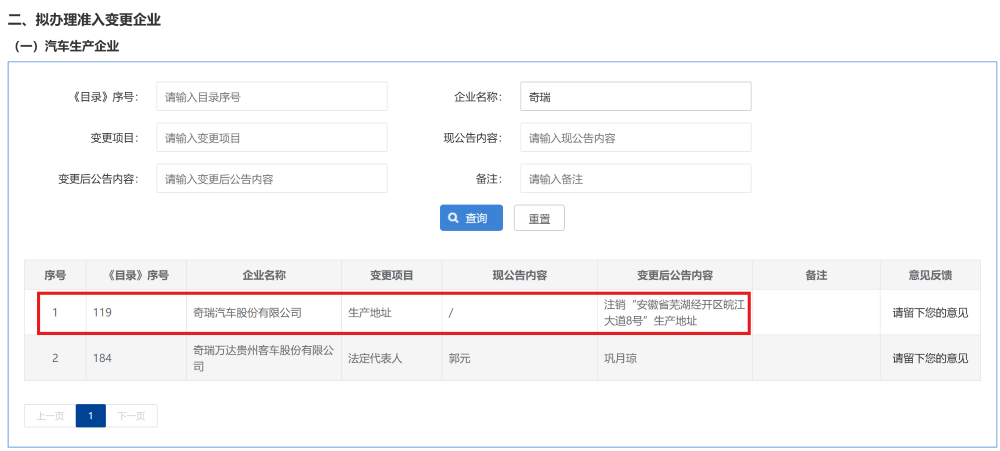The width and height of the screenshot is (1000, 451).
Task: Click the 查询 search button
Action: coord(471,218)
